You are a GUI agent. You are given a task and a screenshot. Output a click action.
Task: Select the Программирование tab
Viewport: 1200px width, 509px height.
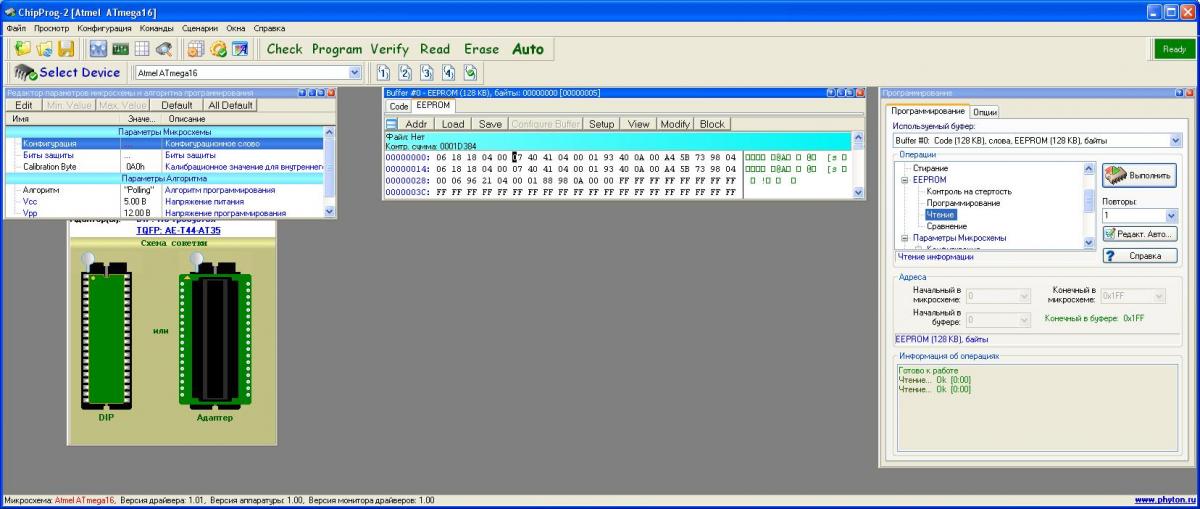coord(928,111)
